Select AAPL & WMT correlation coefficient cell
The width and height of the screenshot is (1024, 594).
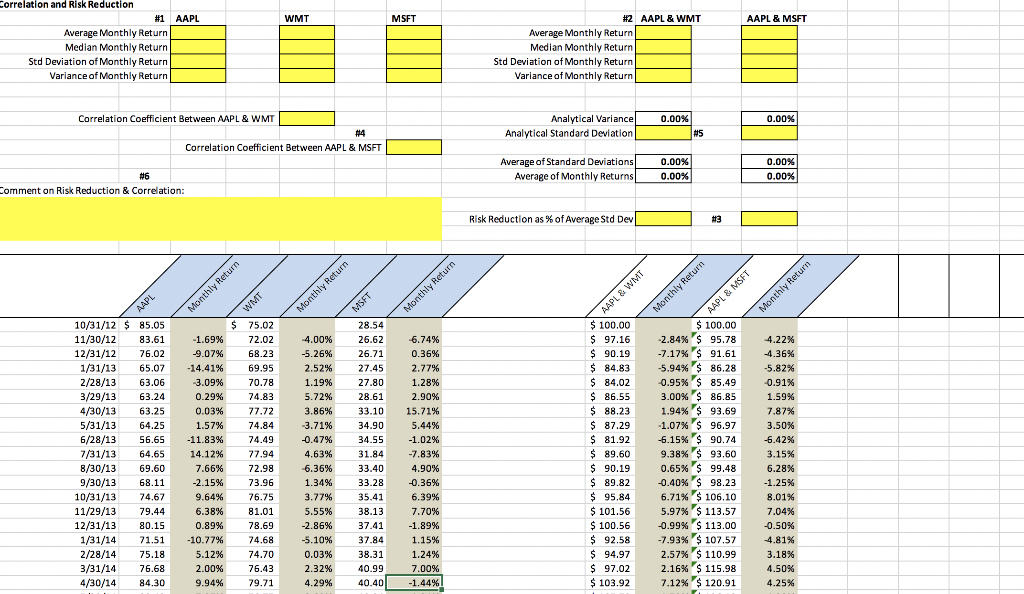(307, 119)
